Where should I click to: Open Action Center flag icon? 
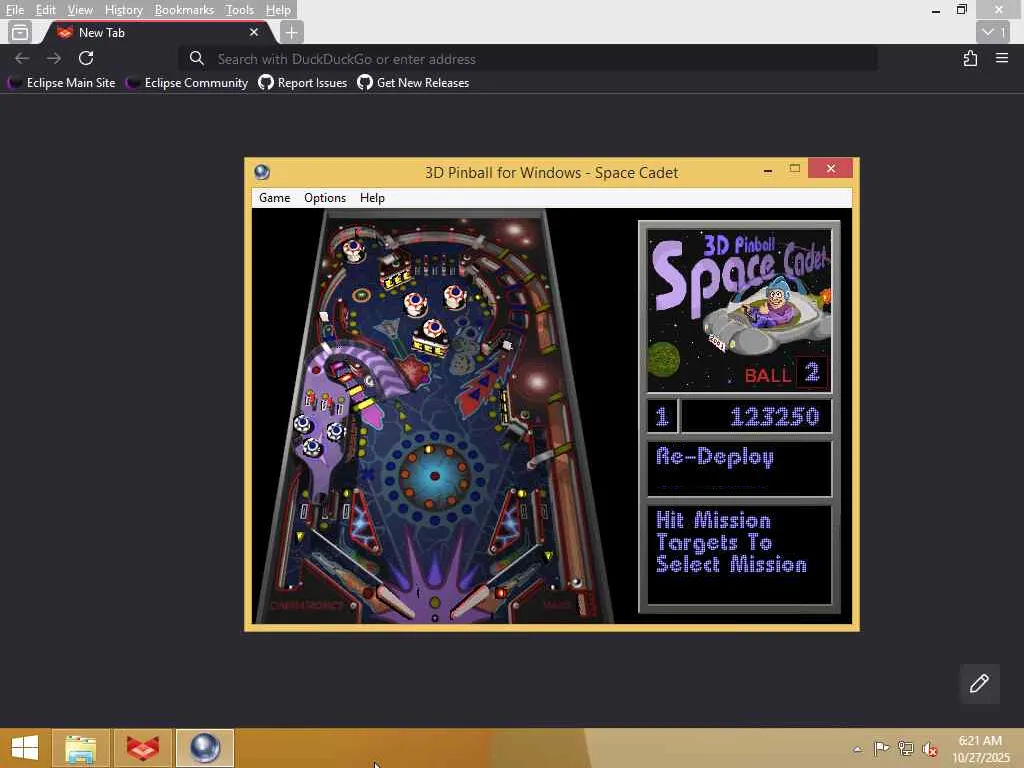click(x=881, y=748)
